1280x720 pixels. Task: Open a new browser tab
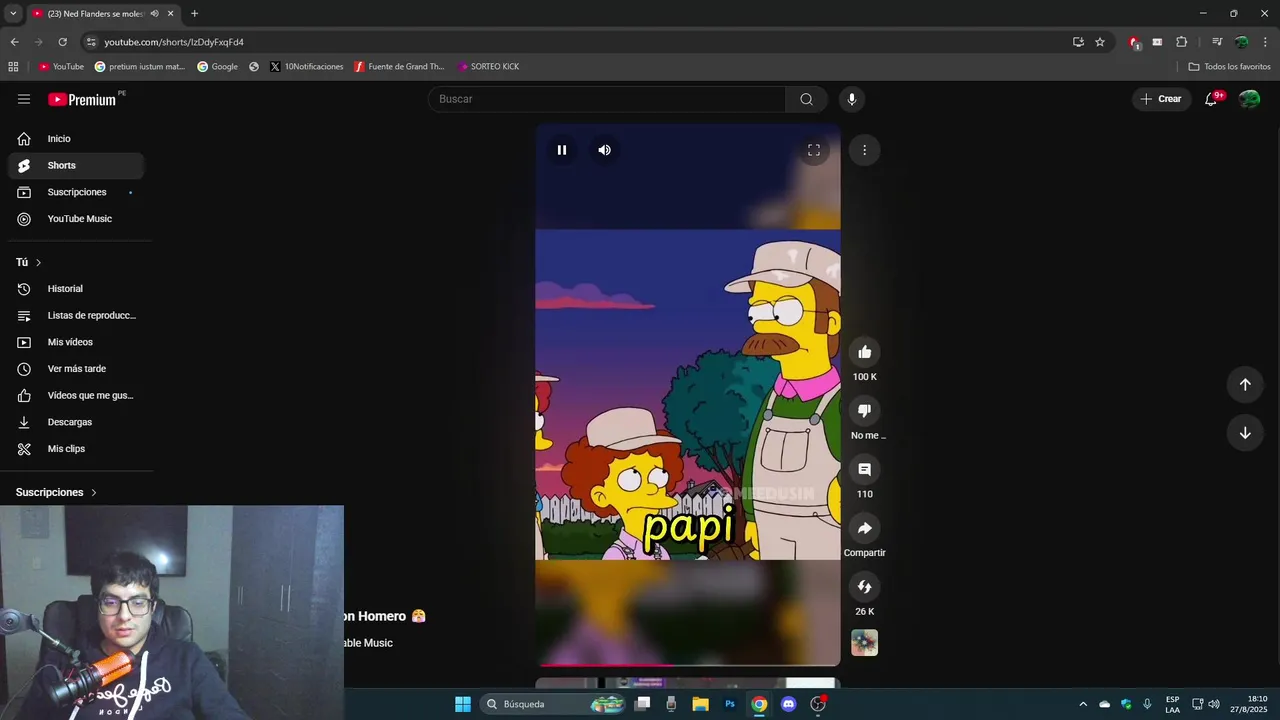[x=194, y=13]
